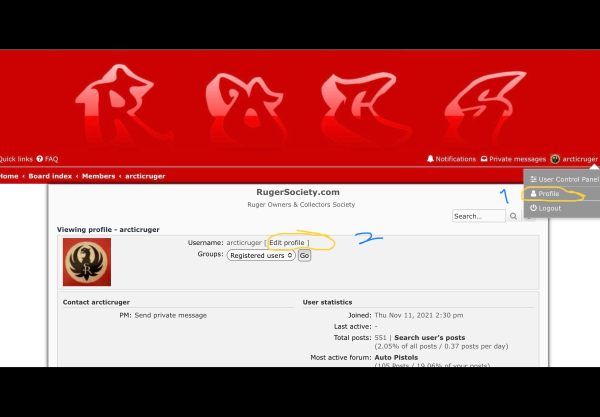Click Send private message link
Image resolution: width=600 pixels, height=417 pixels.
pyautogui.click(x=171, y=315)
